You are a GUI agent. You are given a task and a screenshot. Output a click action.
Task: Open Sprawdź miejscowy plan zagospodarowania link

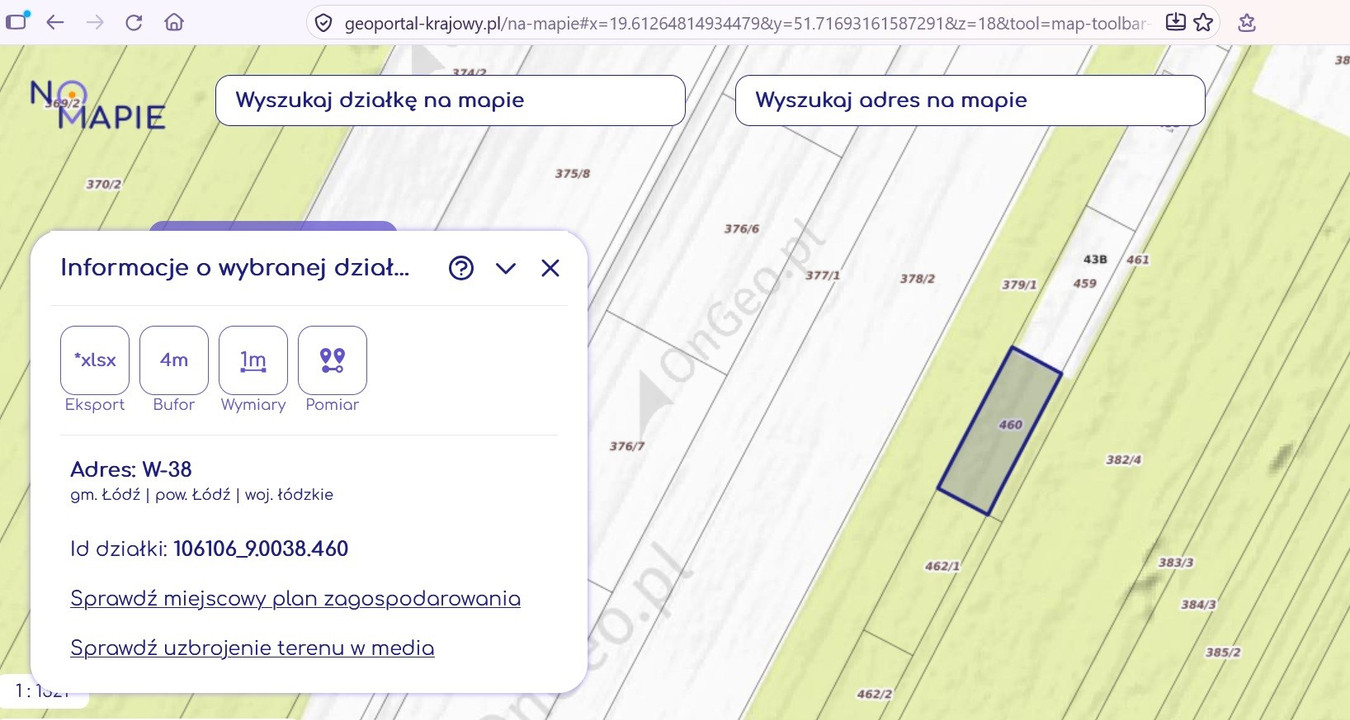[295, 599]
